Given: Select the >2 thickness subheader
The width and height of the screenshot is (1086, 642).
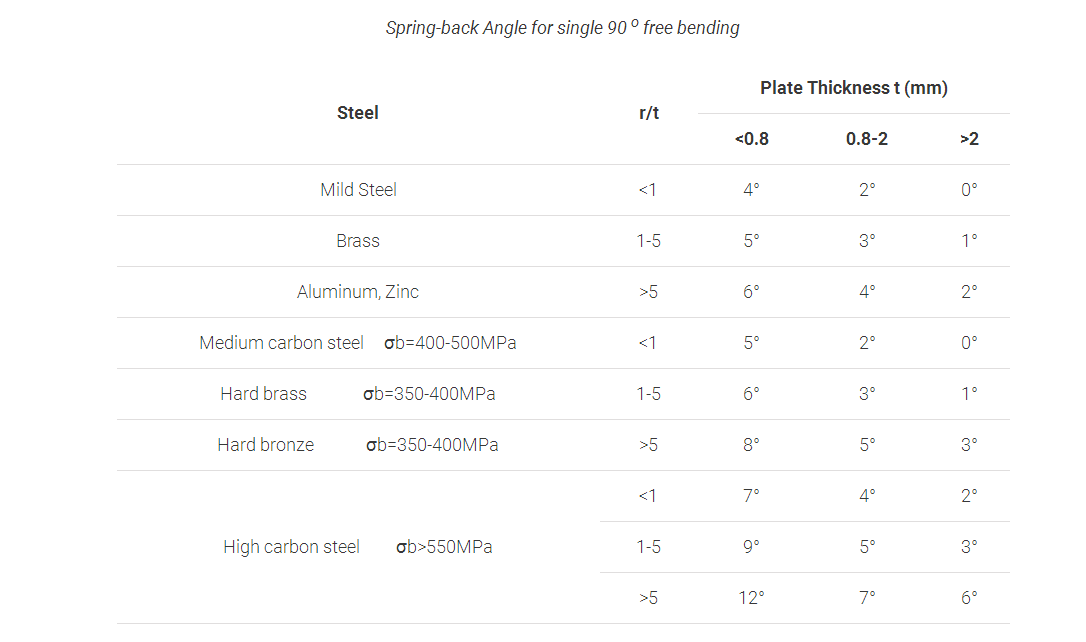Looking at the screenshot, I should pos(969,139).
